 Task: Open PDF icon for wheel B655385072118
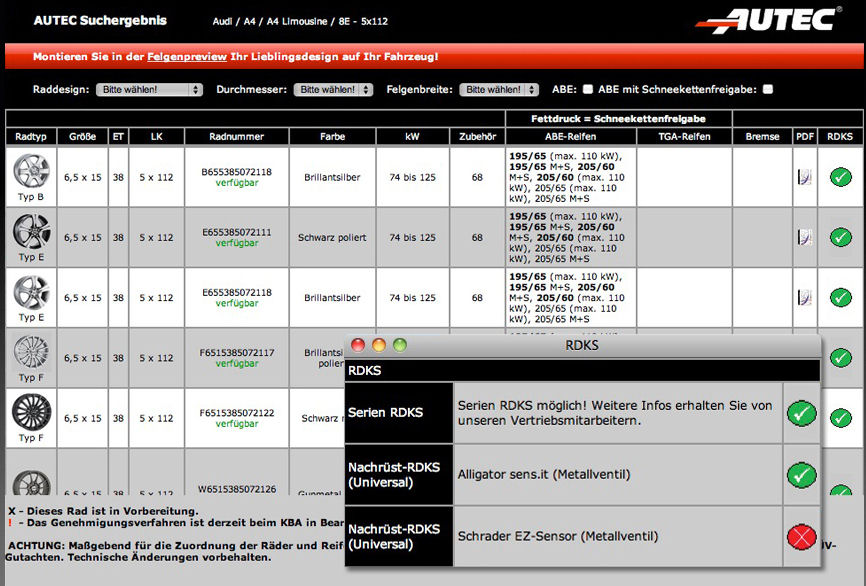pos(805,177)
